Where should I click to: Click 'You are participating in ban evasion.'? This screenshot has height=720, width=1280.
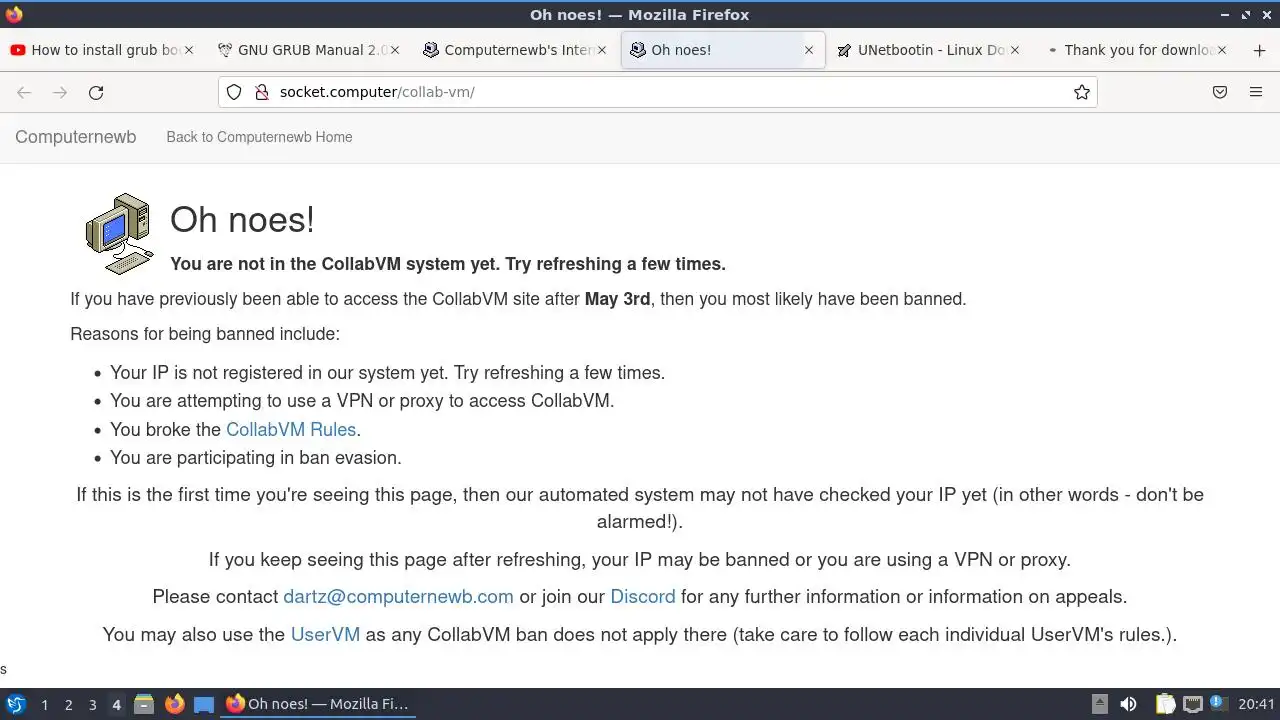(256, 458)
